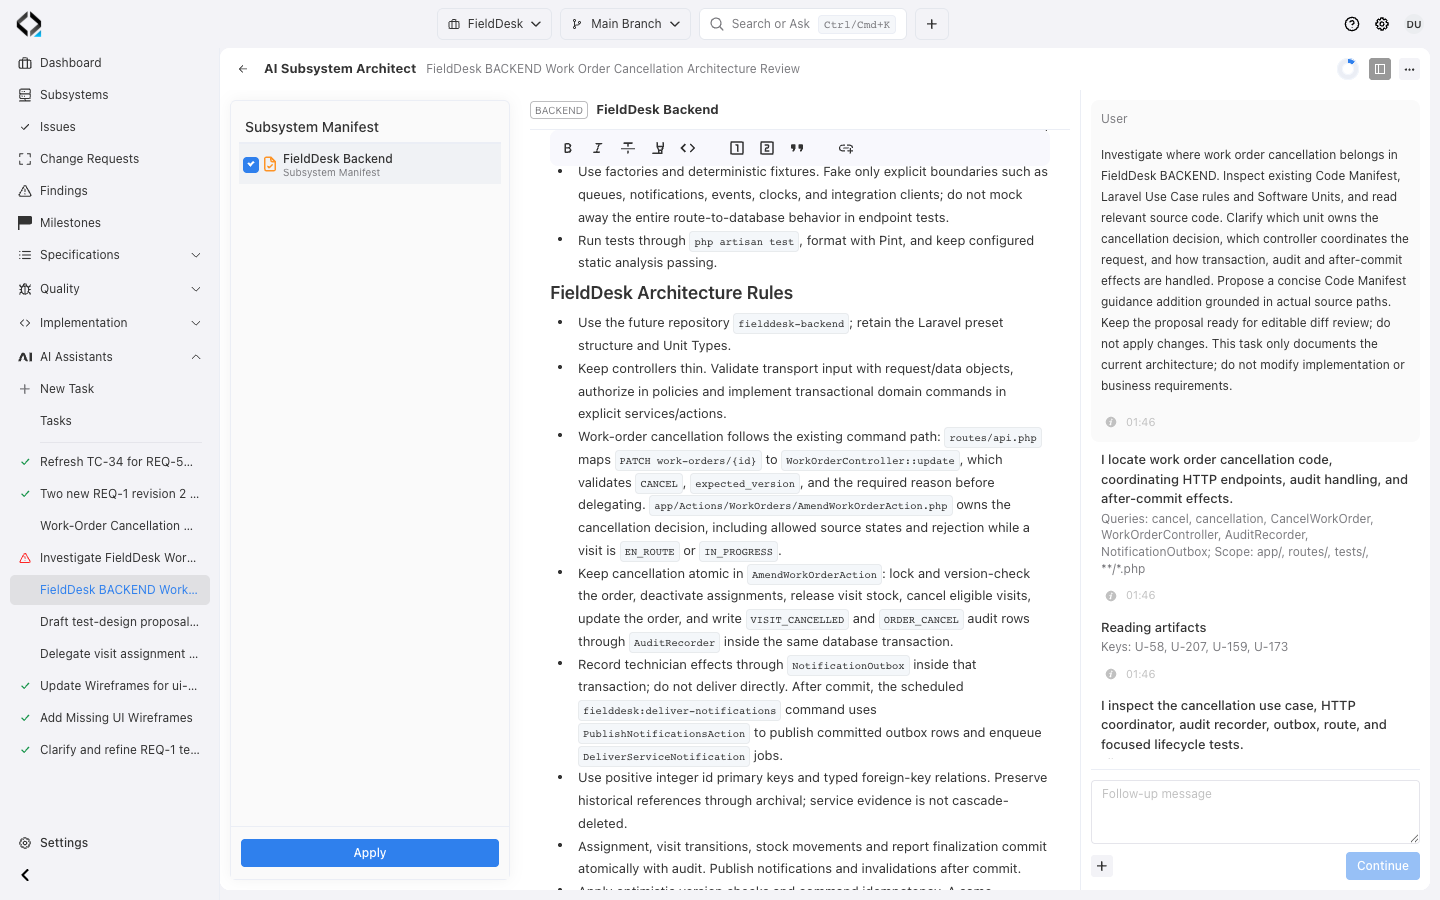Open the Tasks list
This screenshot has height=900, width=1440.
click(x=110, y=421)
